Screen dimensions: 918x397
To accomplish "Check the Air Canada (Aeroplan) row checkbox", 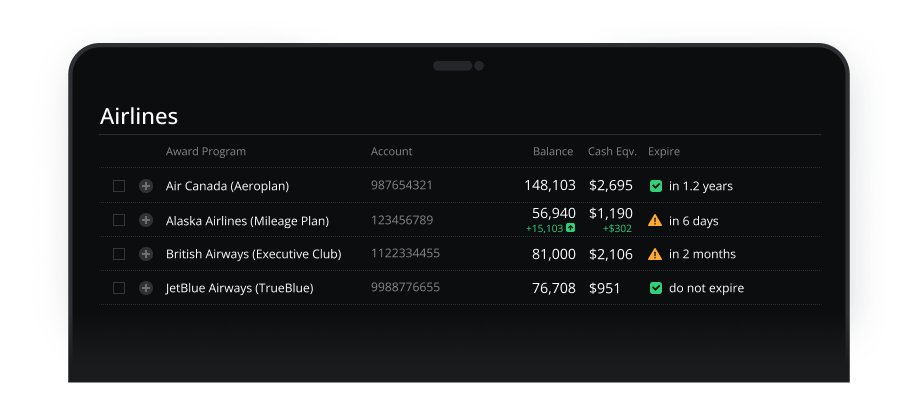I will (119, 186).
